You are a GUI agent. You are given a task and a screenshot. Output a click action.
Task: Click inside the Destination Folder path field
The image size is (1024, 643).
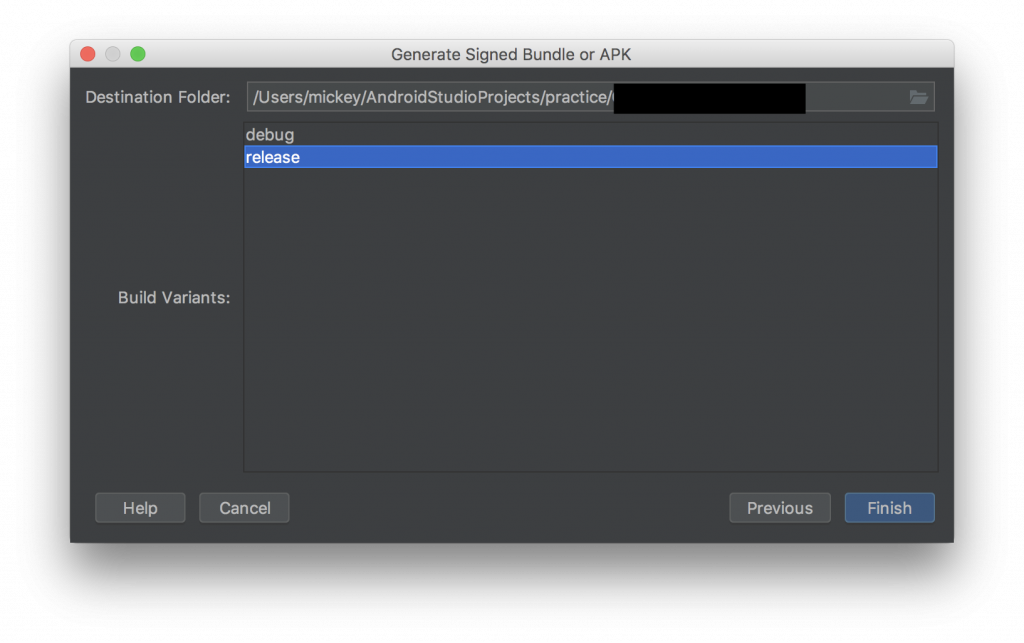(590, 97)
